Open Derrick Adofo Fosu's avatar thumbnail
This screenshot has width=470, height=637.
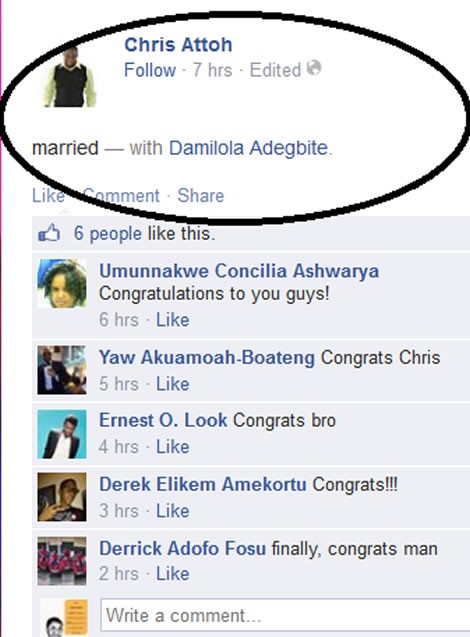pos(62,561)
